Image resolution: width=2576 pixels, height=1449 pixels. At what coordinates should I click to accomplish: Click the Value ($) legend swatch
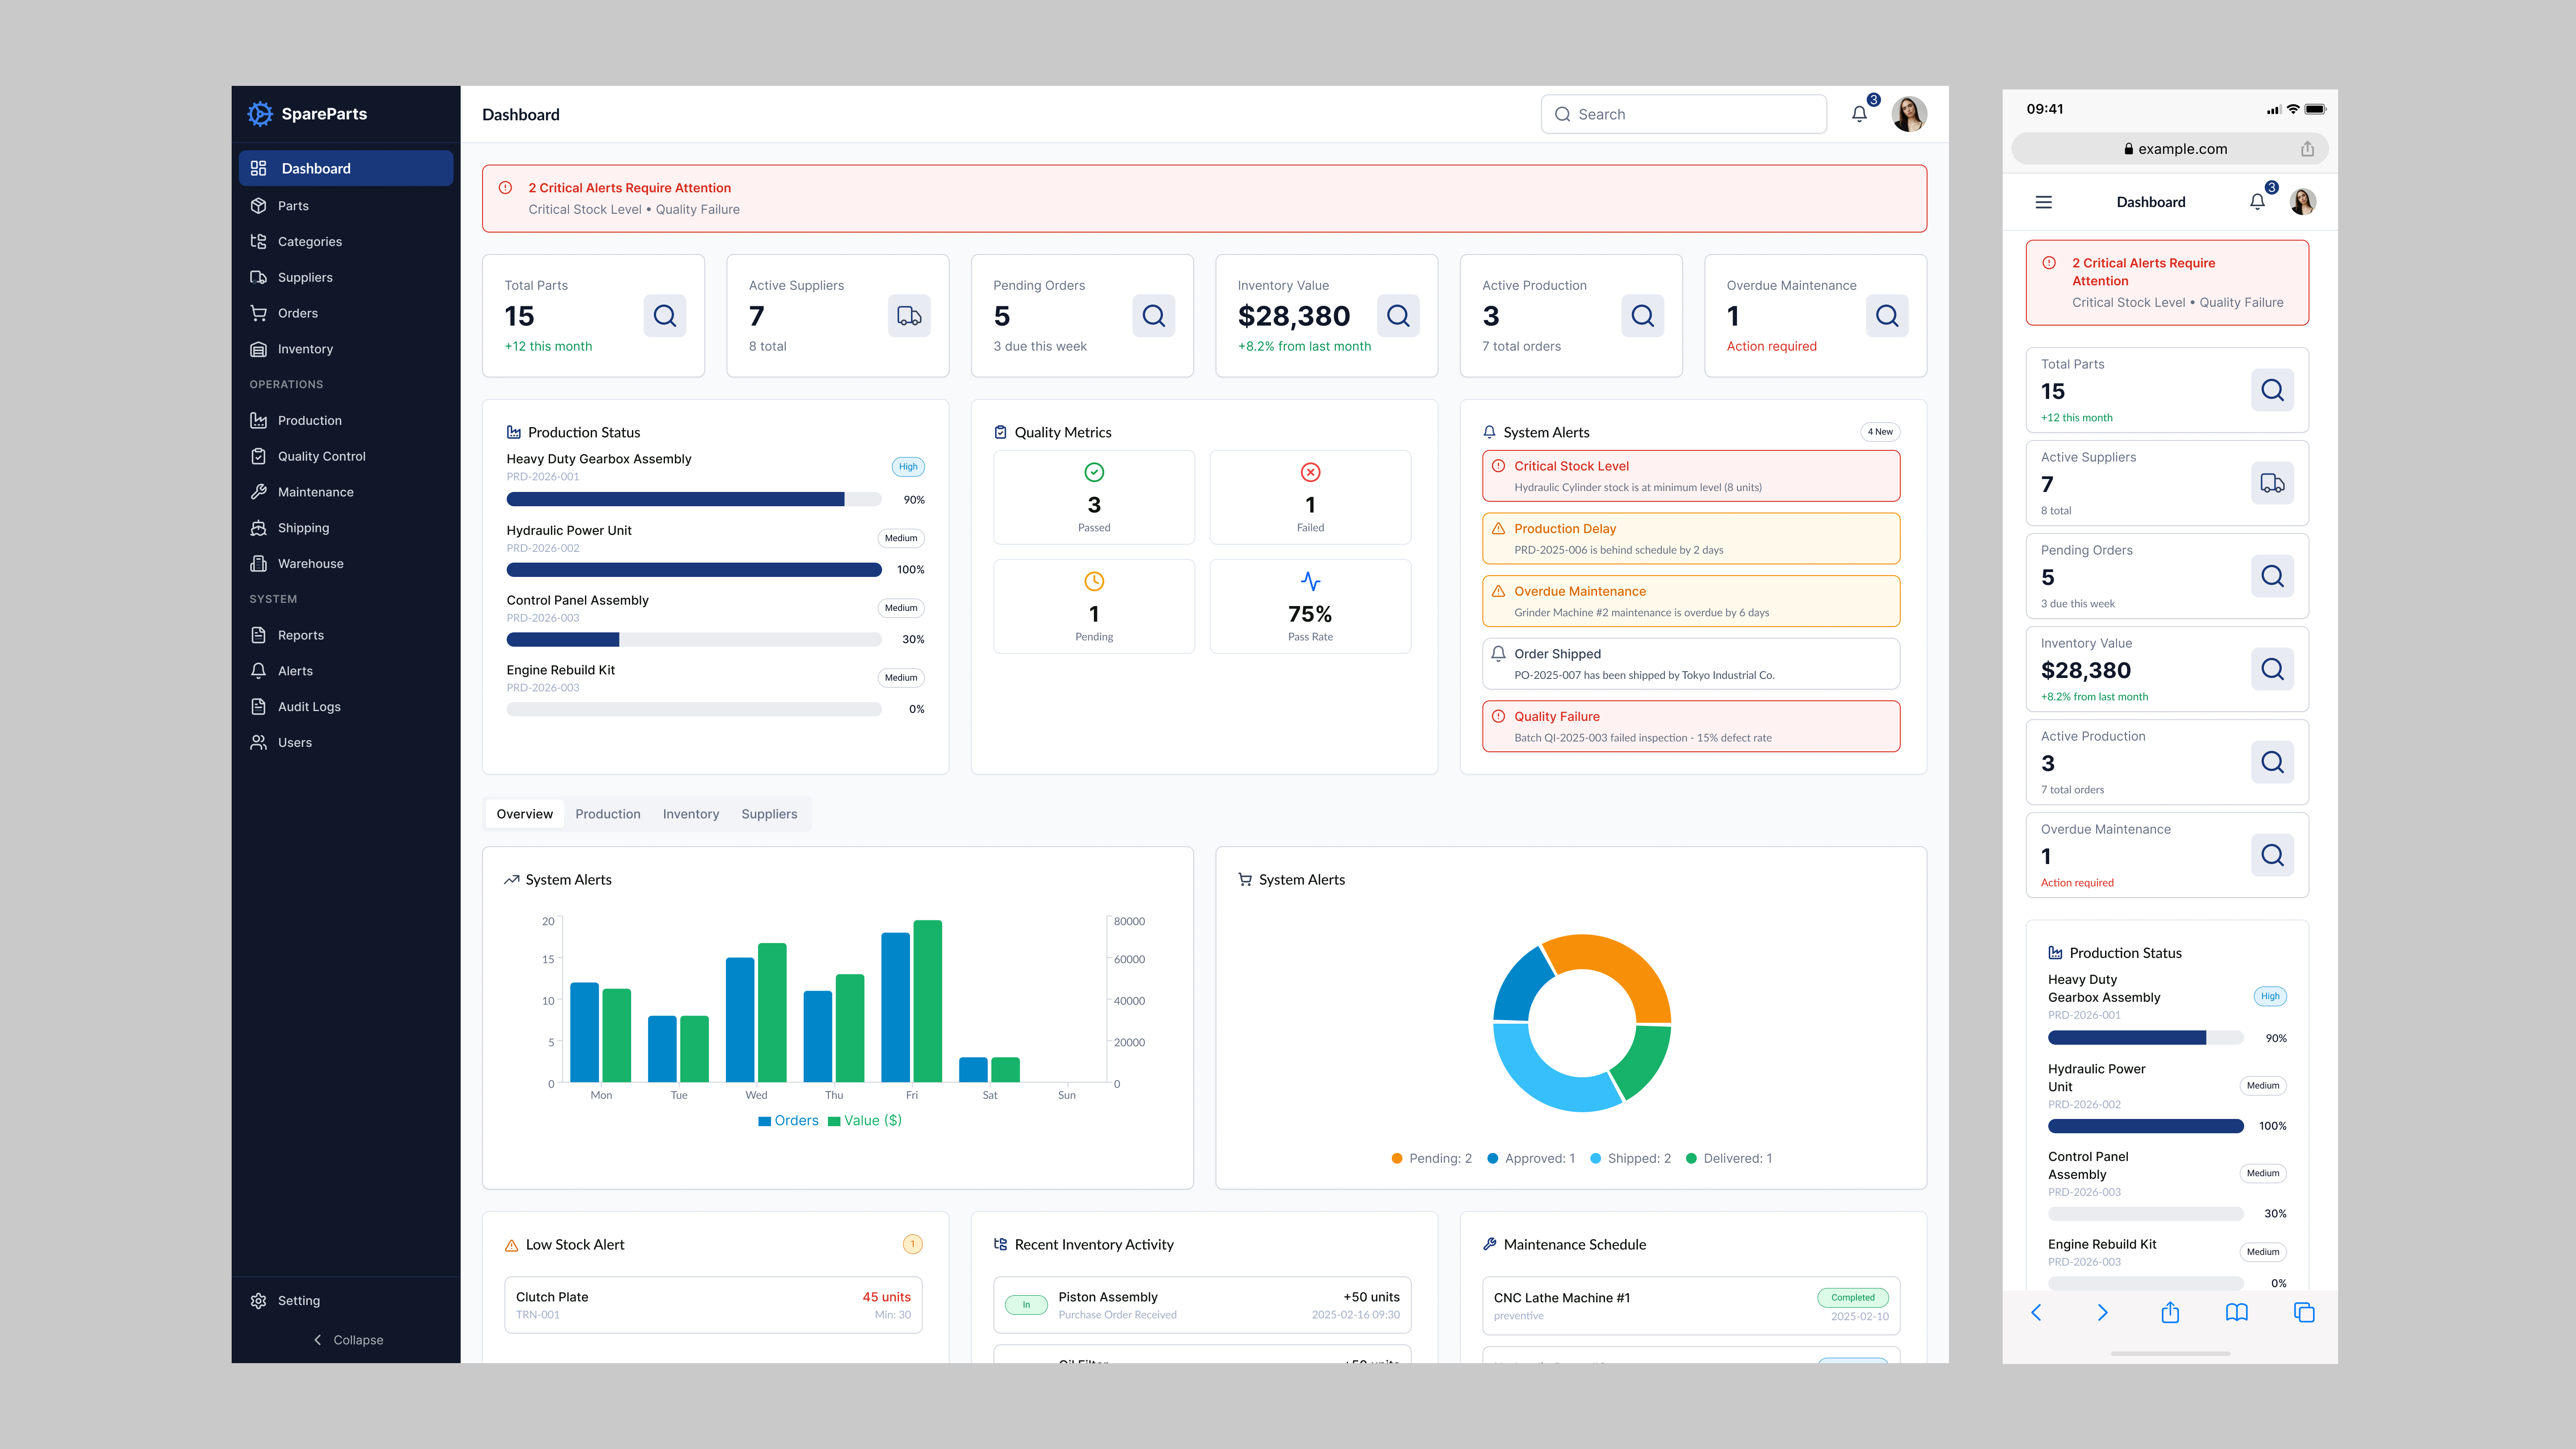pos(834,1121)
